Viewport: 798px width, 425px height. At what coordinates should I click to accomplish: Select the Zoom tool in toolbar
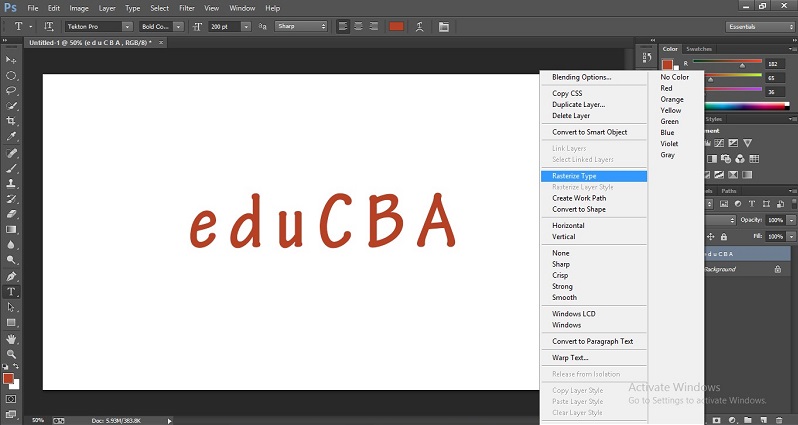[12, 354]
